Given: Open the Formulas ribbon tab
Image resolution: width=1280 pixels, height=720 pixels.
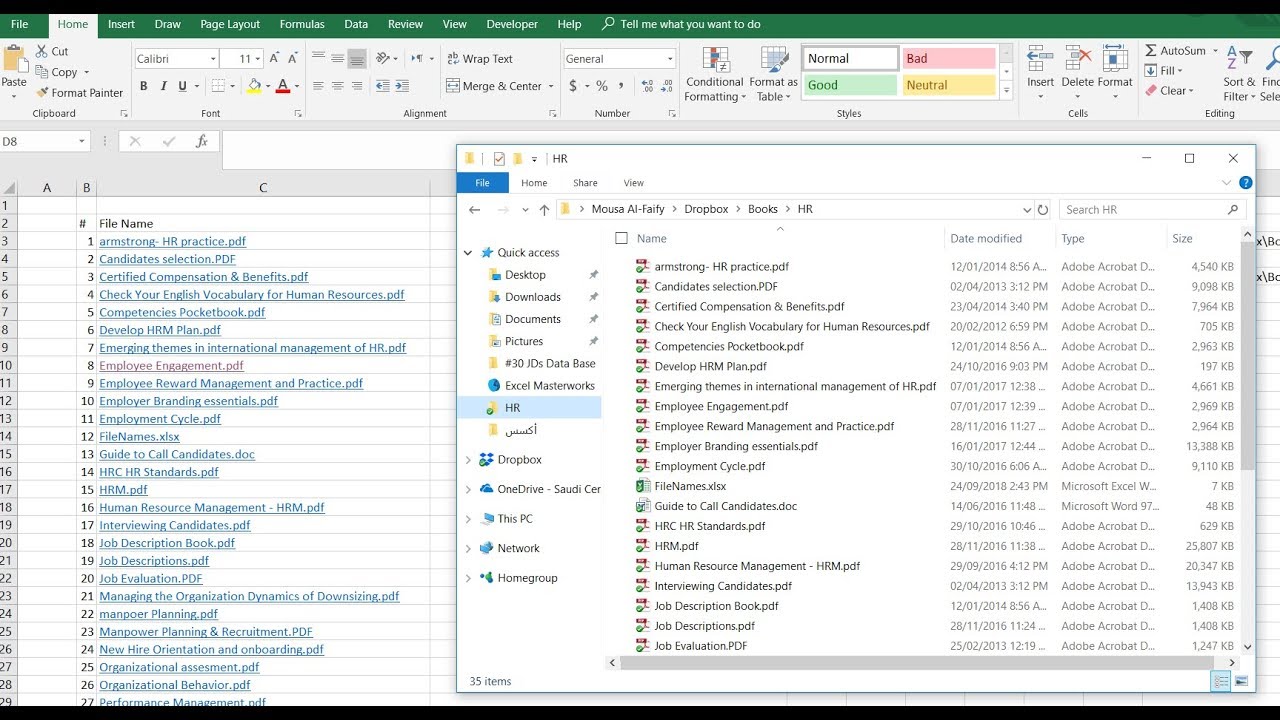Looking at the screenshot, I should [302, 24].
